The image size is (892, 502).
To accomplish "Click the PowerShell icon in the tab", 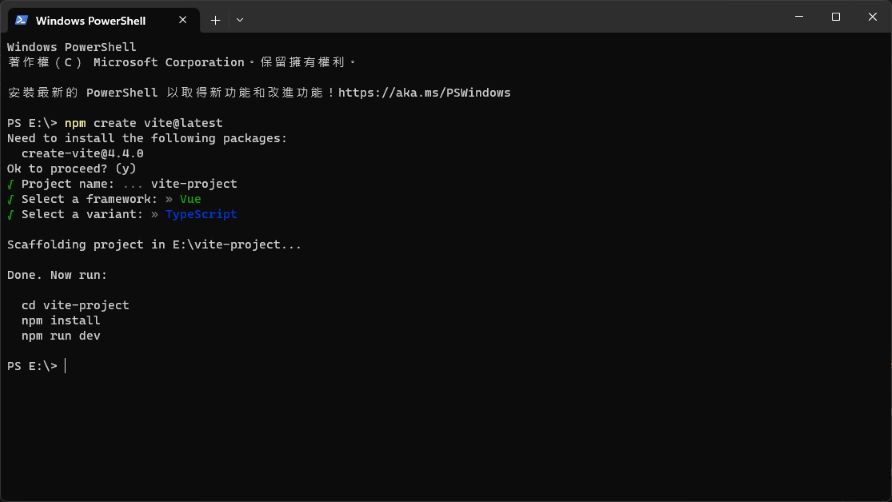I will point(22,20).
